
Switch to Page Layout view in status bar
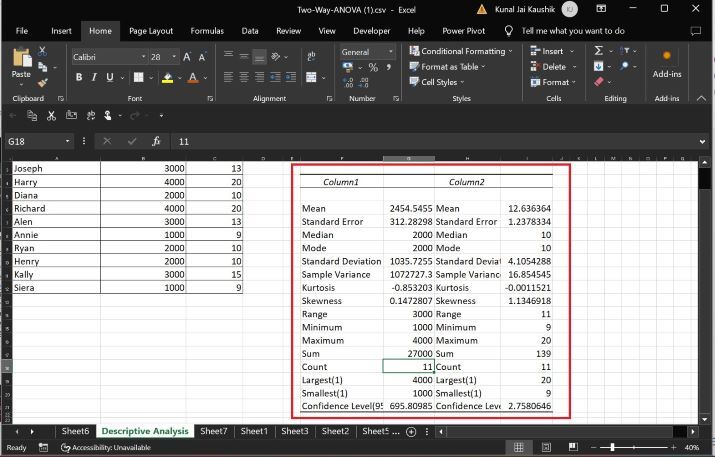[x=548, y=447]
